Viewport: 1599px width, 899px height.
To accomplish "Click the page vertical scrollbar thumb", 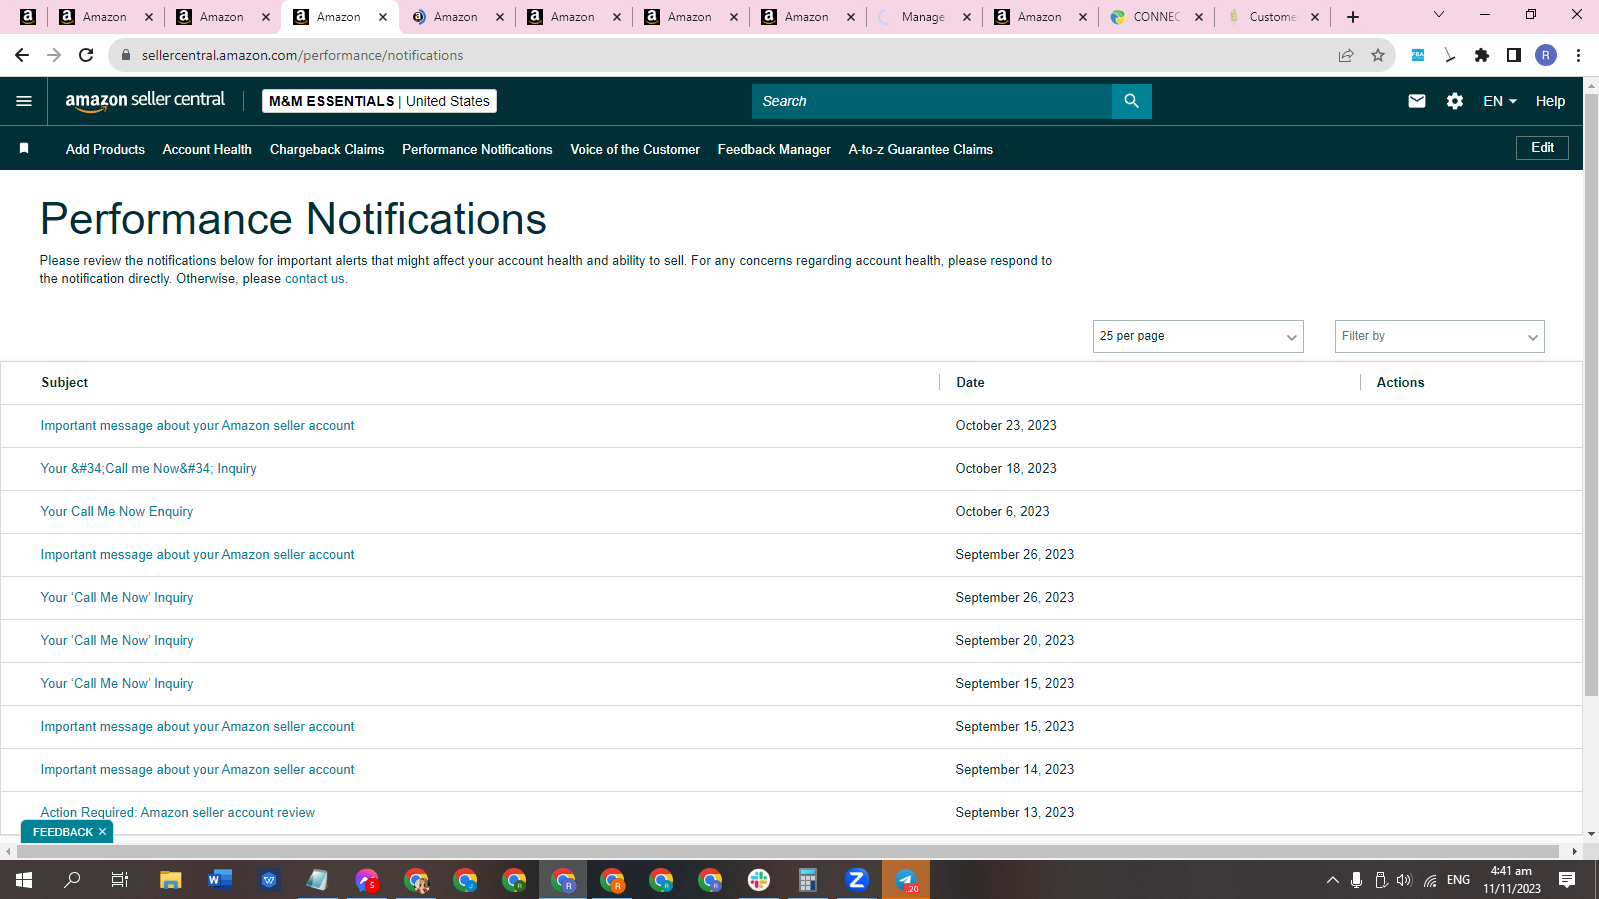I will 1591,395.
